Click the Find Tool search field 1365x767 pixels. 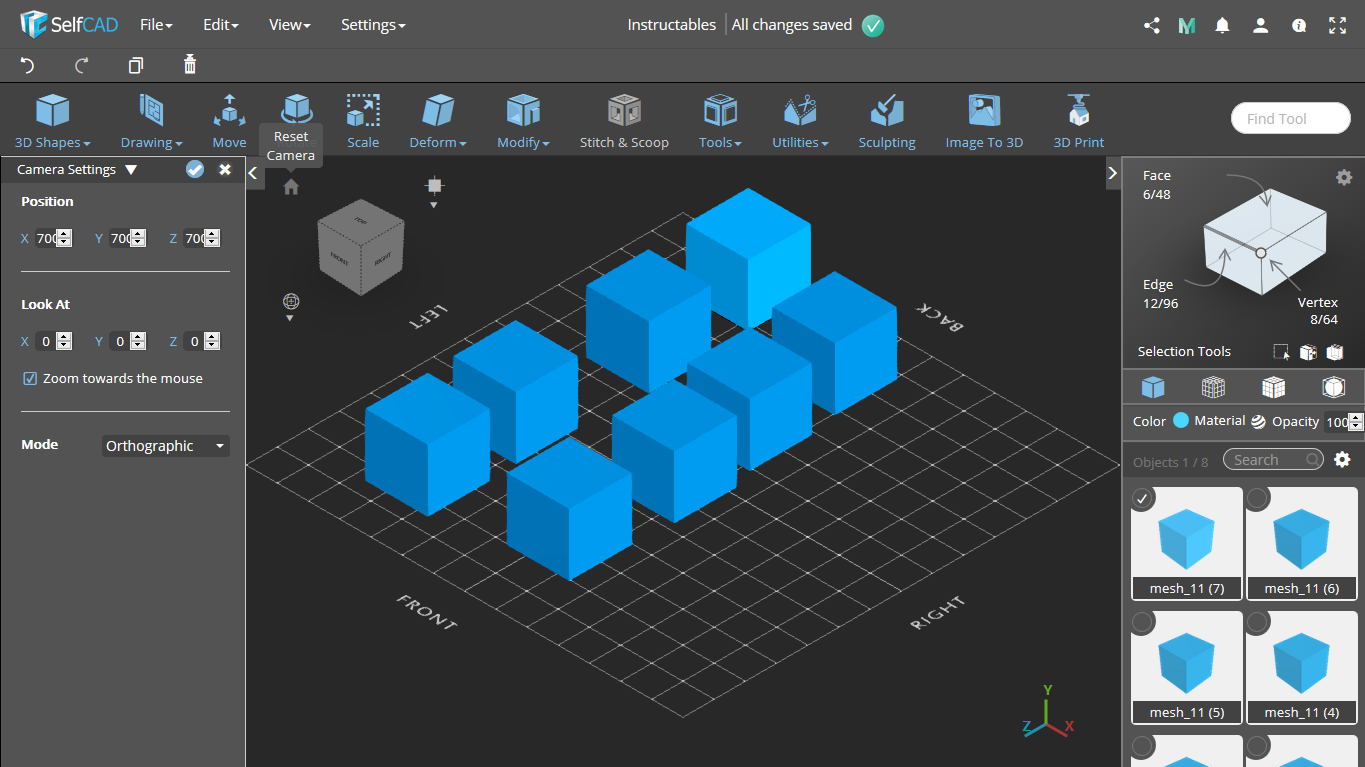click(1290, 118)
